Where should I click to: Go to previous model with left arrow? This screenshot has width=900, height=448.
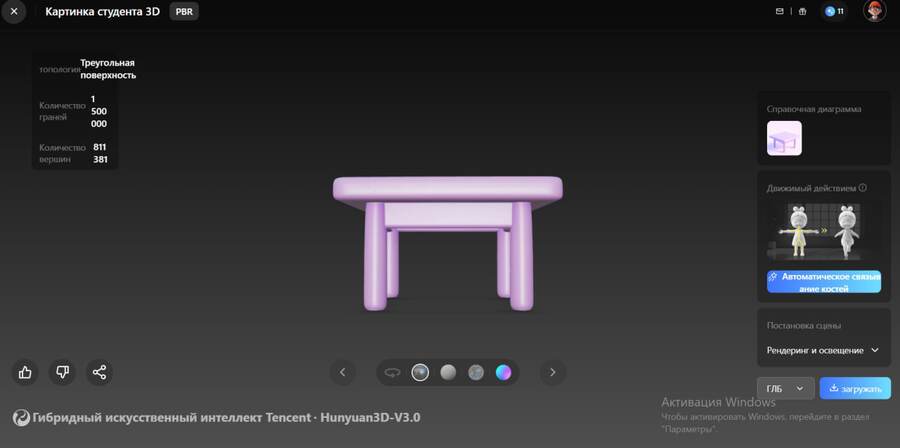pyautogui.click(x=343, y=372)
